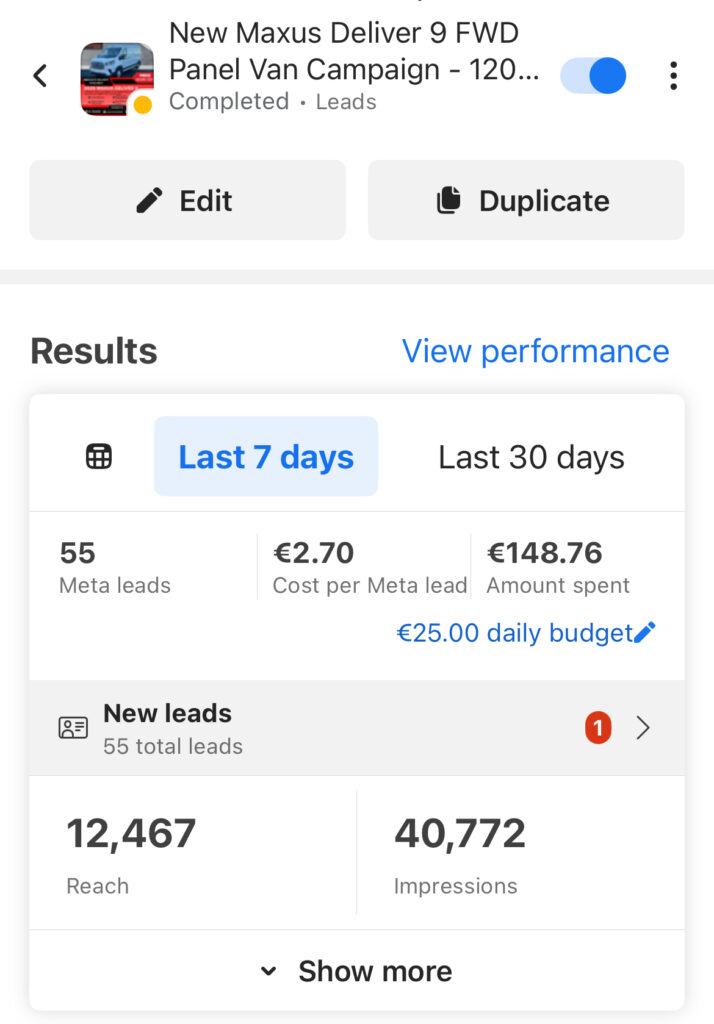714x1024 pixels.
Task: Tap the campaign status dot on thumbnail
Action: (143, 105)
